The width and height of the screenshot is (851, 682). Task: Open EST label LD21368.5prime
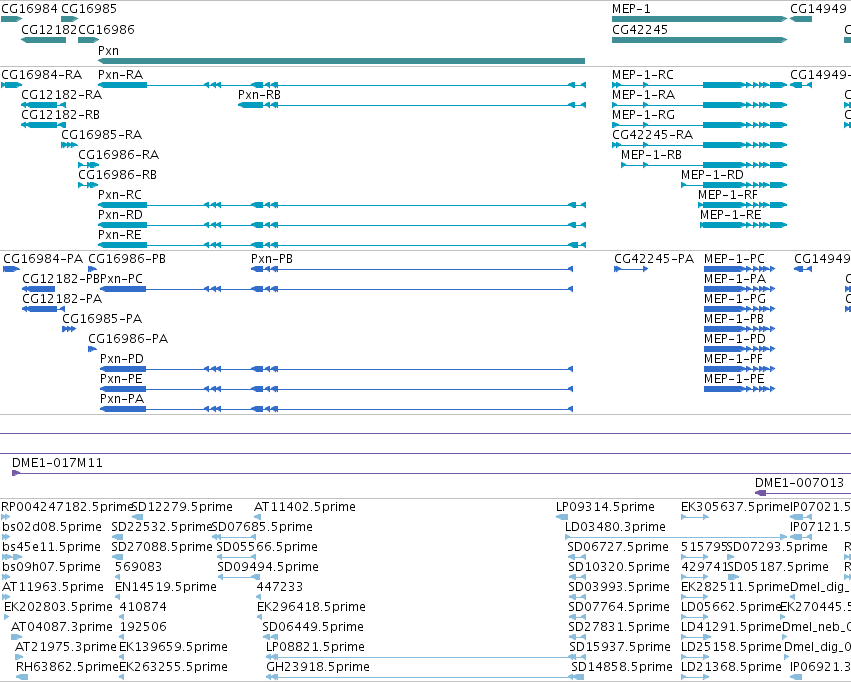click(x=731, y=667)
